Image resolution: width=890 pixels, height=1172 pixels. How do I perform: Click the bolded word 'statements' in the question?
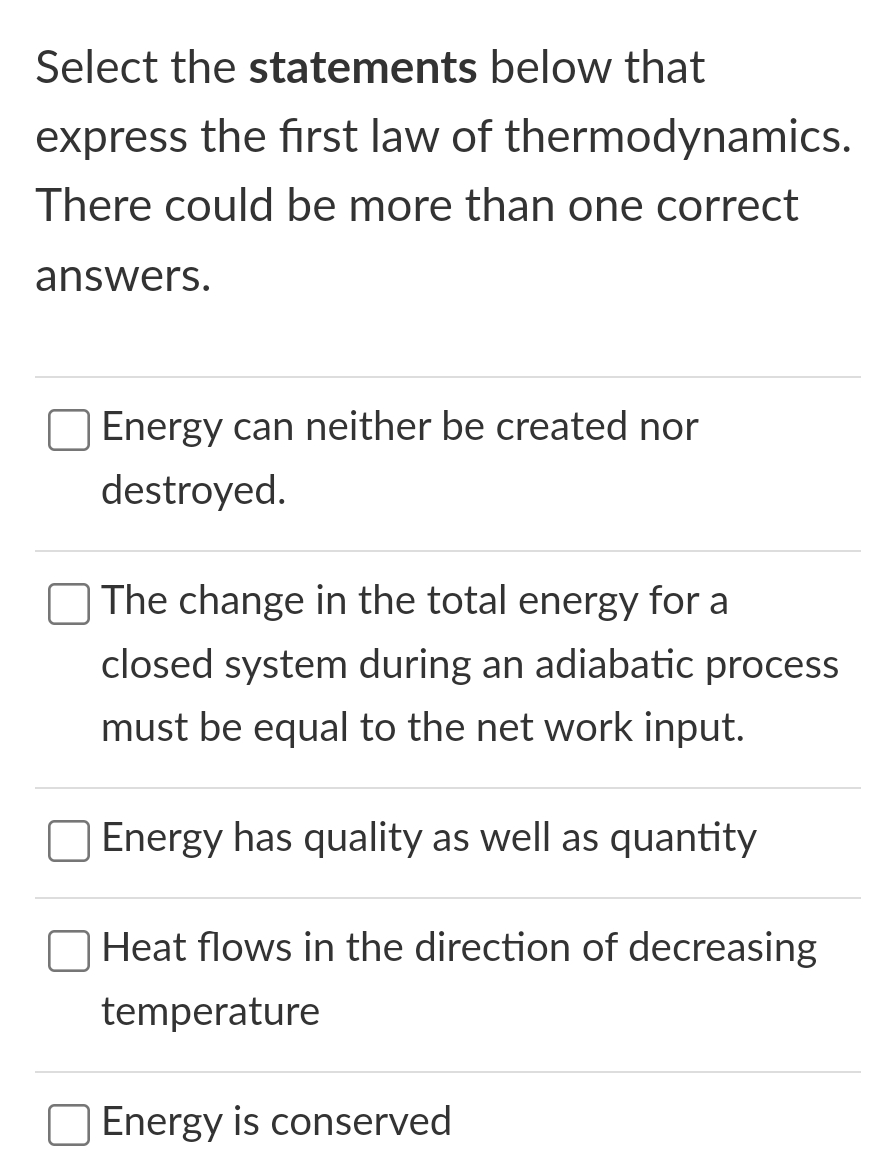coord(363,67)
